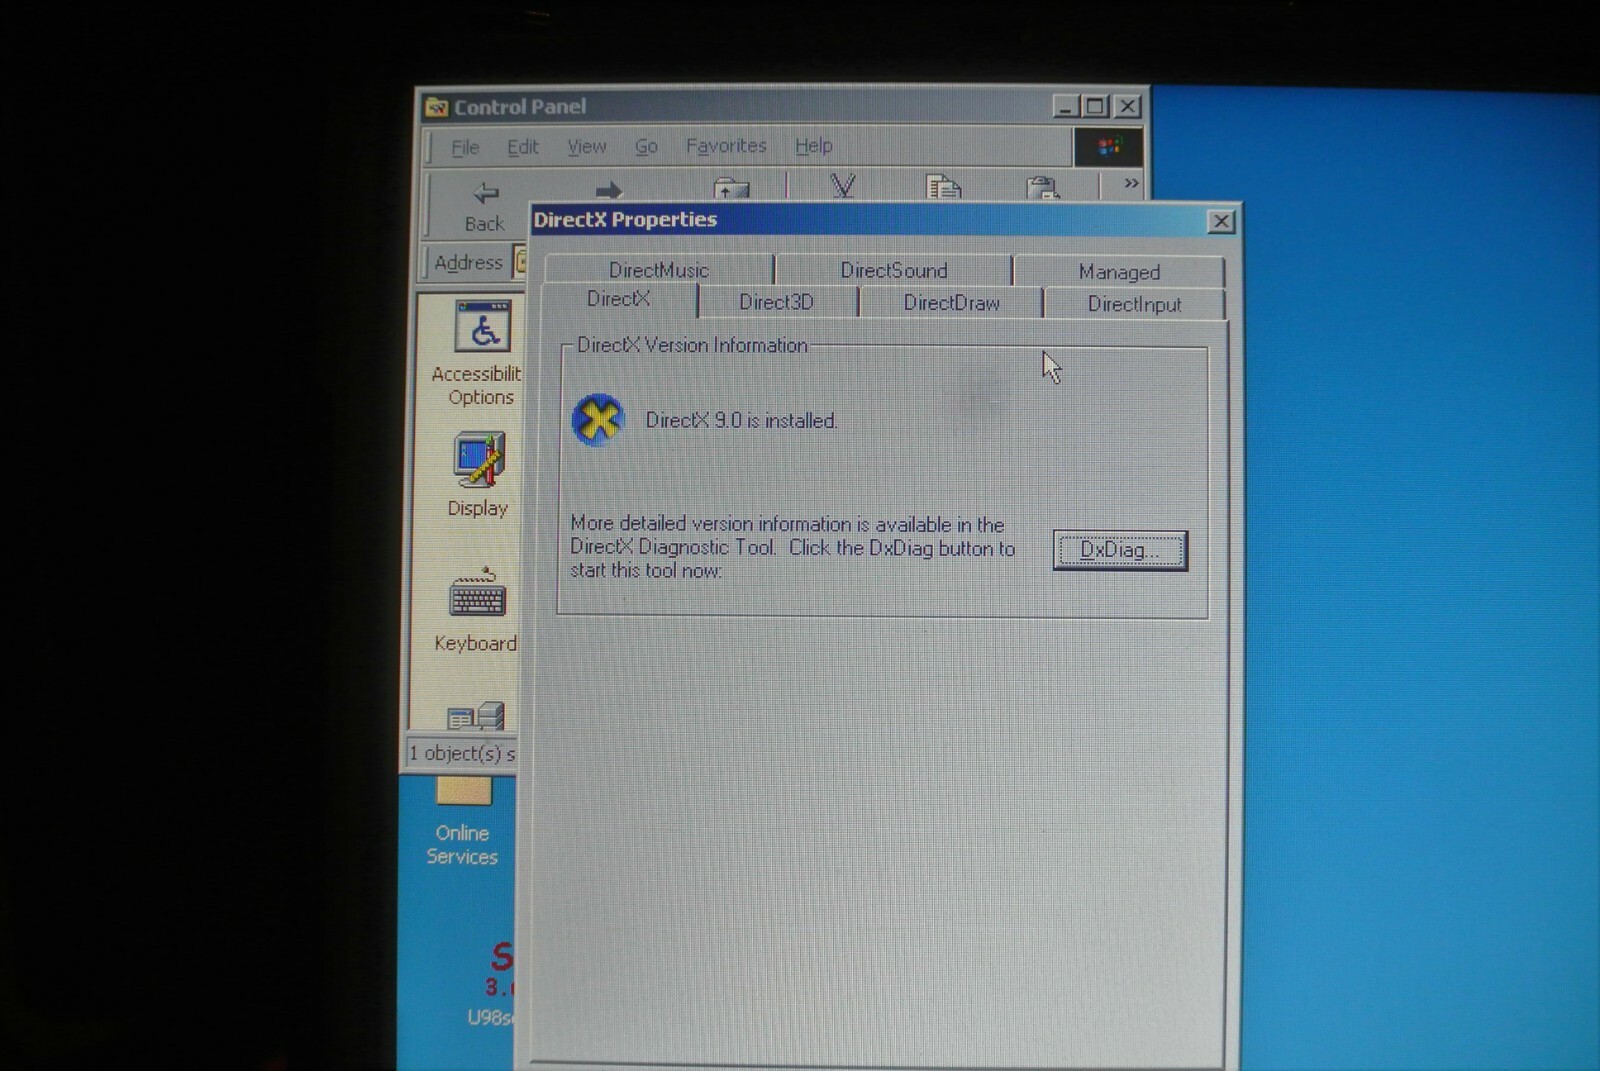Click the Cut scissors toolbar icon

click(x=843, y=186)
